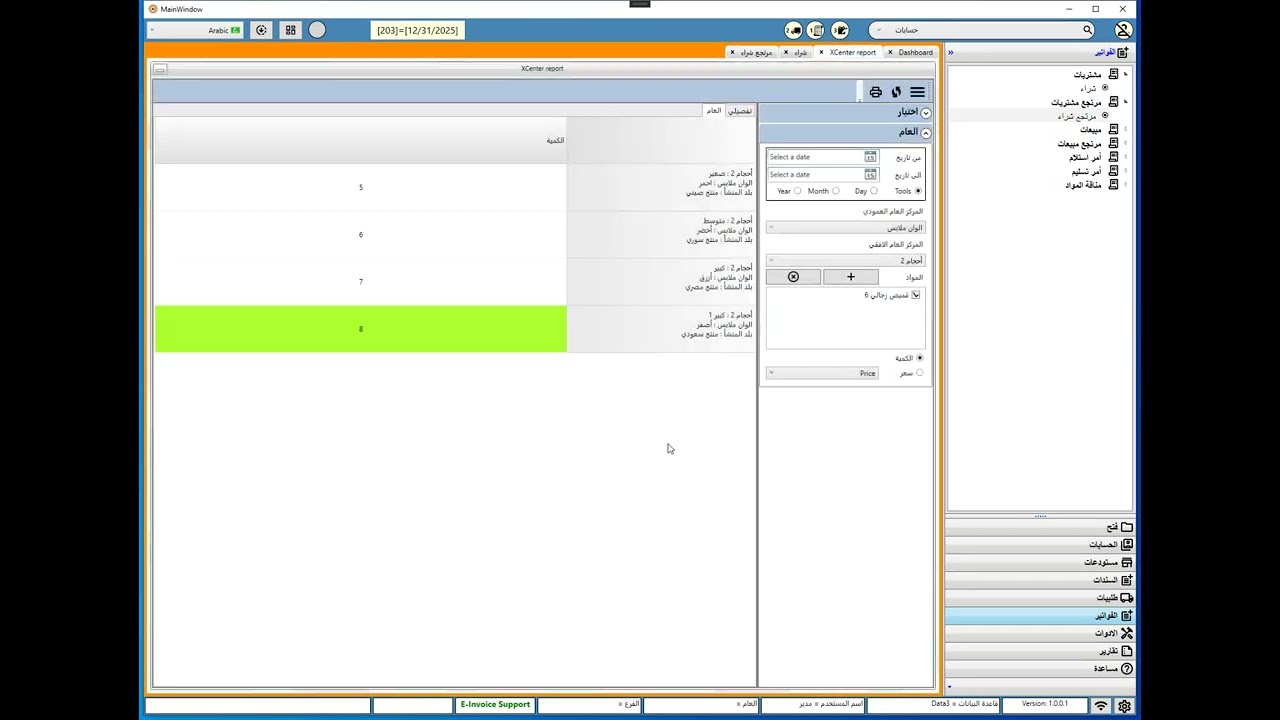Screen dimensions: 1280x720
Task: Click the clipboard icon numbered 1
Action: pos(816,30)
